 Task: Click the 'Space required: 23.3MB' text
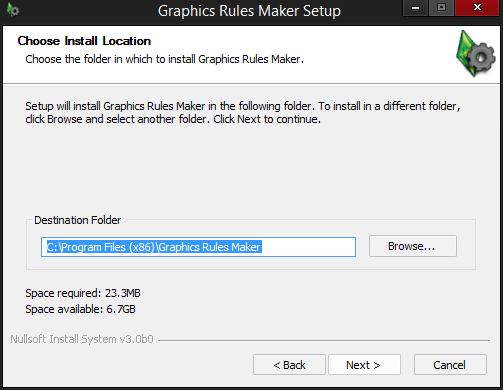tap(83, 293)
